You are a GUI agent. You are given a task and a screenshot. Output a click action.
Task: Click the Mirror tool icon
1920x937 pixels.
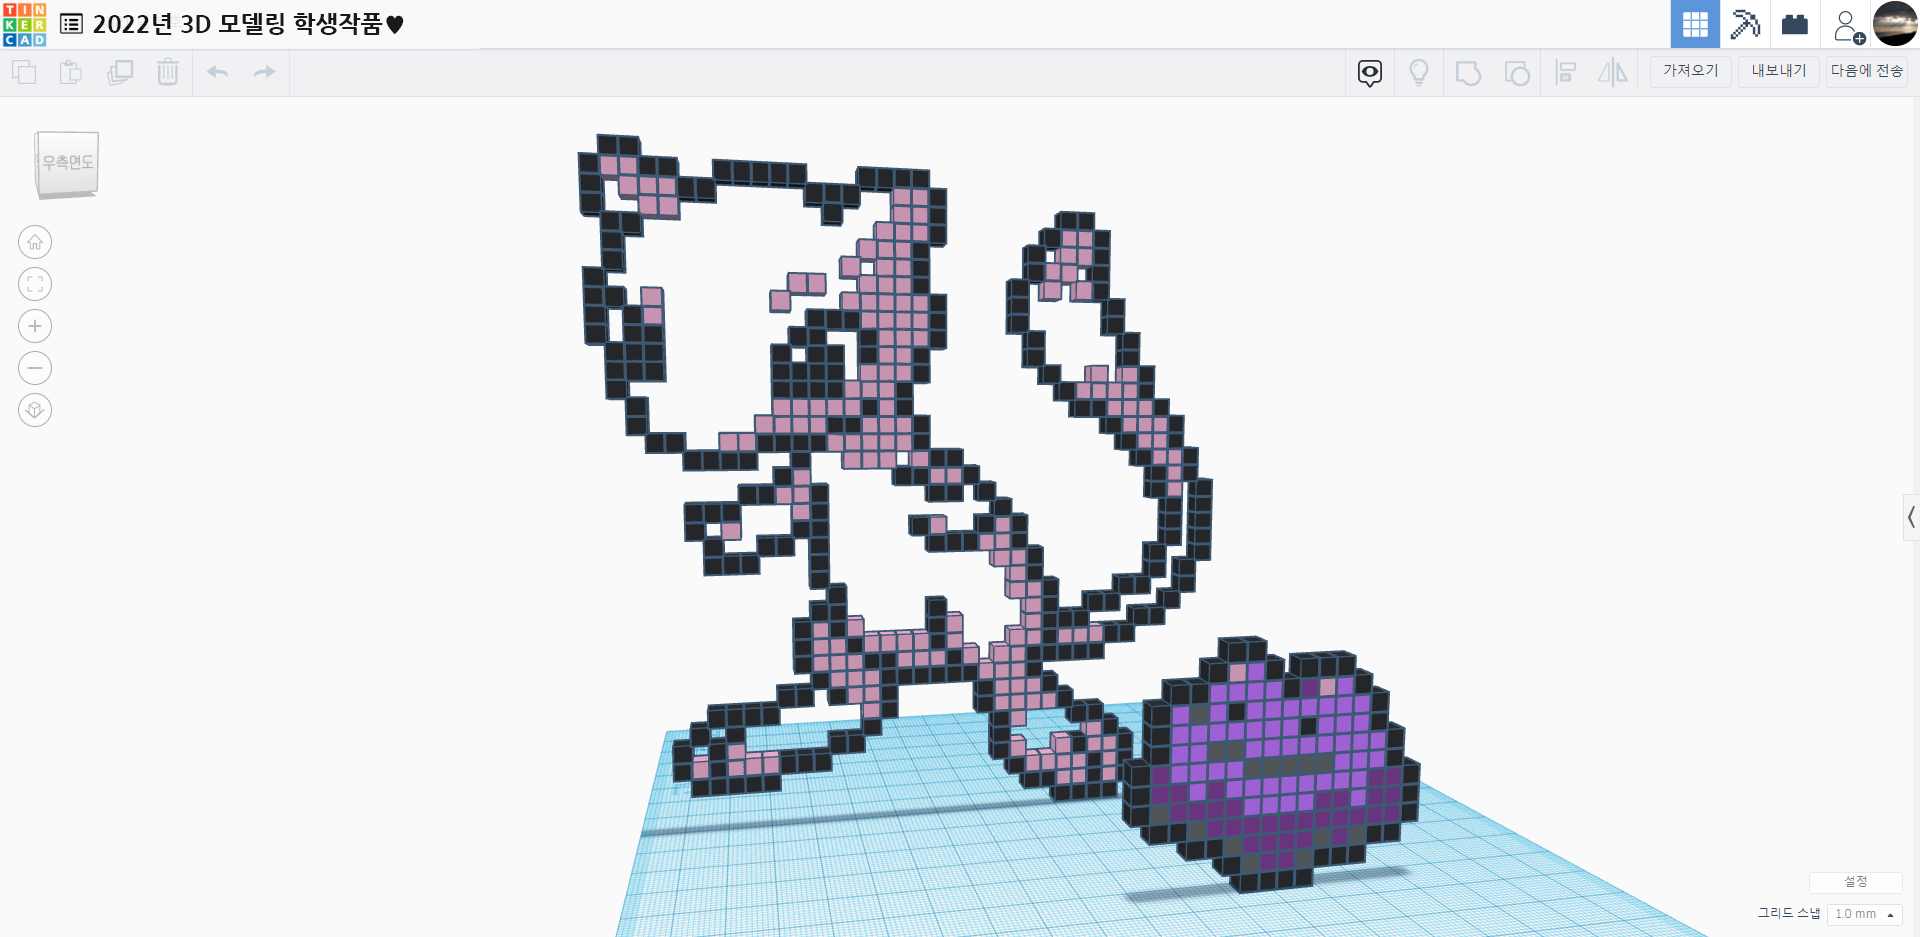(x=1613, y=73)
